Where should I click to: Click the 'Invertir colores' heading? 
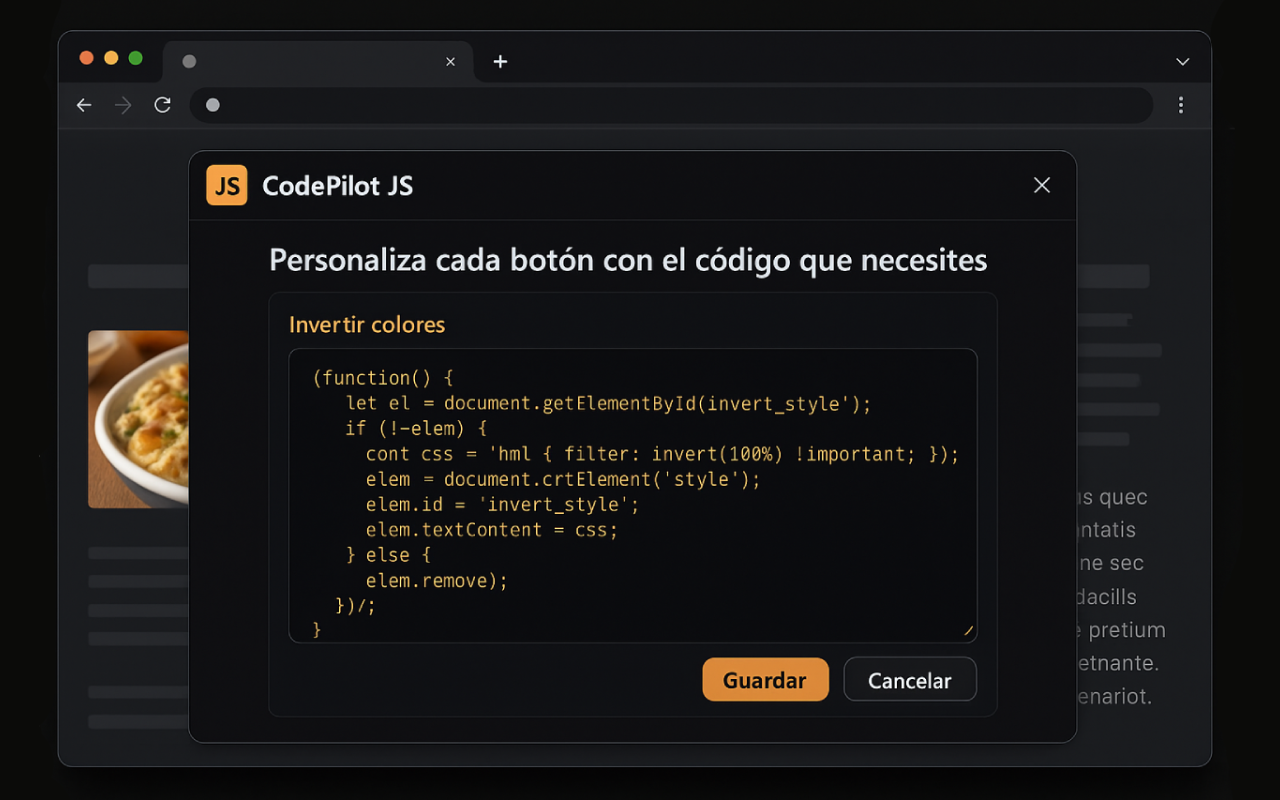[367, 324]
